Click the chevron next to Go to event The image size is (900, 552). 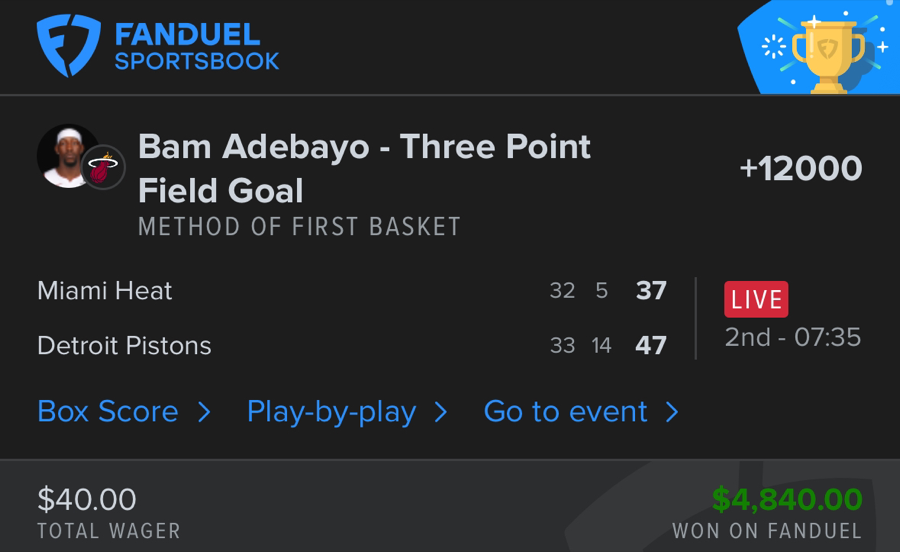pos(672,412)
